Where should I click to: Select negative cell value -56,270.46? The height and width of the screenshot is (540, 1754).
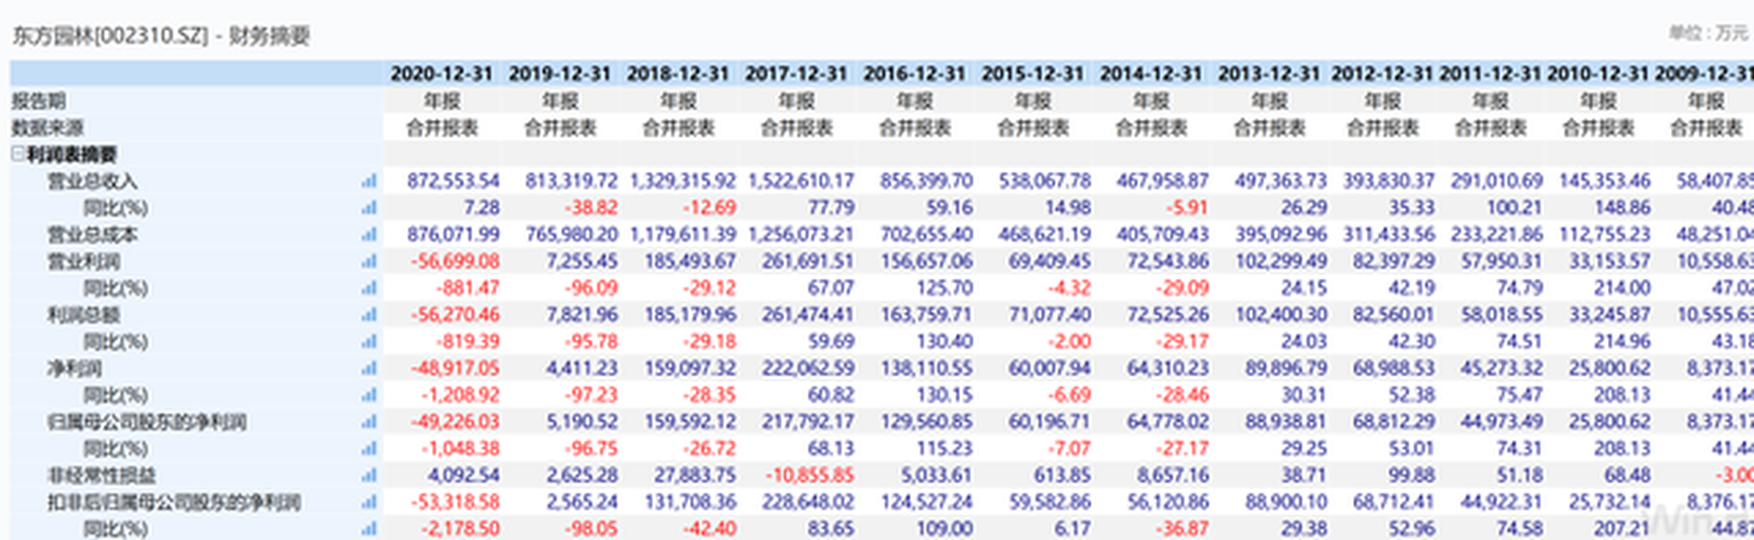[x=455, y=315]
